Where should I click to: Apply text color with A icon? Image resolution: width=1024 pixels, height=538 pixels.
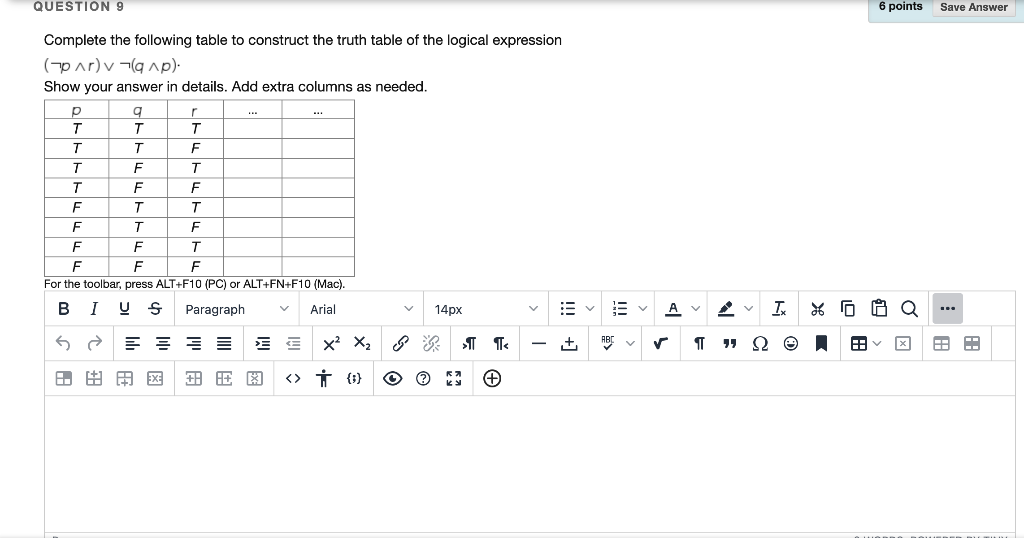673,309
